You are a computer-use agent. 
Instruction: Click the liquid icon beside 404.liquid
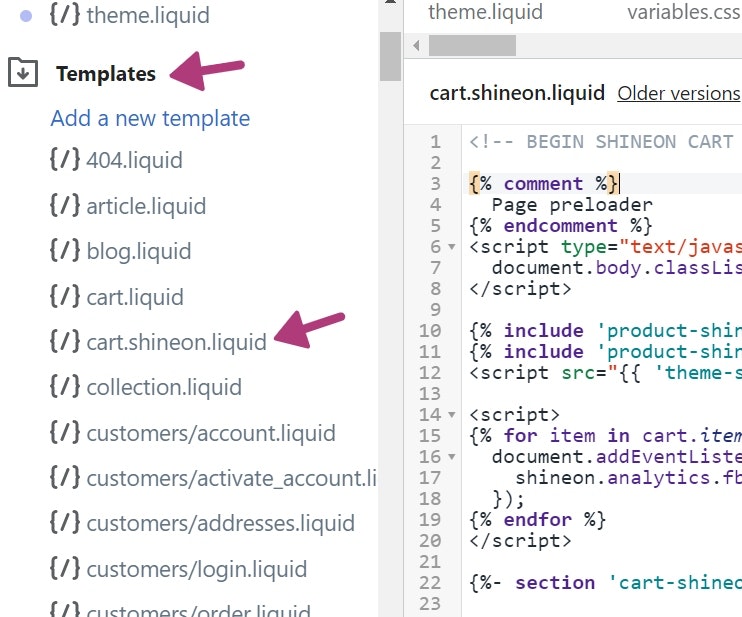pos(64,159)
